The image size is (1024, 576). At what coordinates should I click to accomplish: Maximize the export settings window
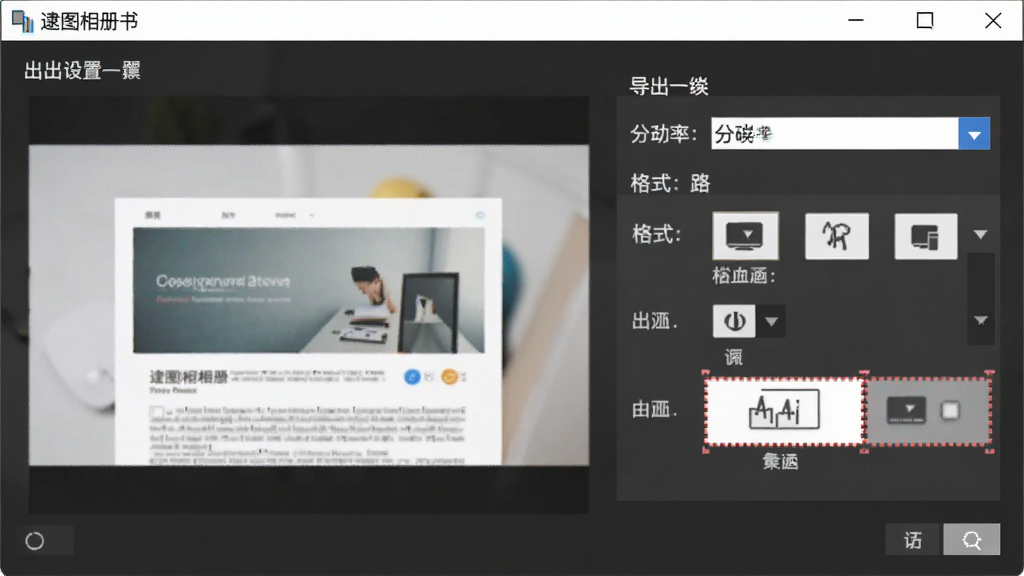pyautogui.click(x=925, y=20)
